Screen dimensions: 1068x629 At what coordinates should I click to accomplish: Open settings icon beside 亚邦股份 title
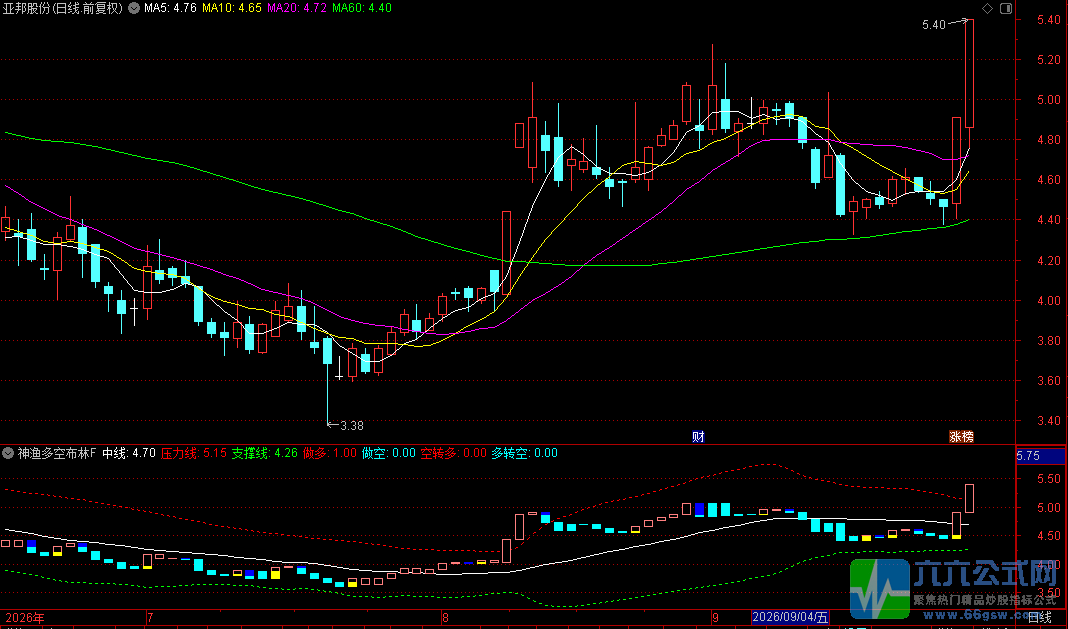(x=134, y=8)
